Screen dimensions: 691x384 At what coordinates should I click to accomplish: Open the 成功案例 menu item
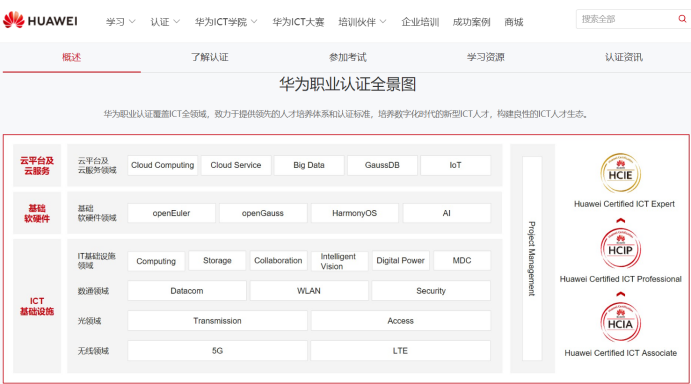click(x=471, y=22)
